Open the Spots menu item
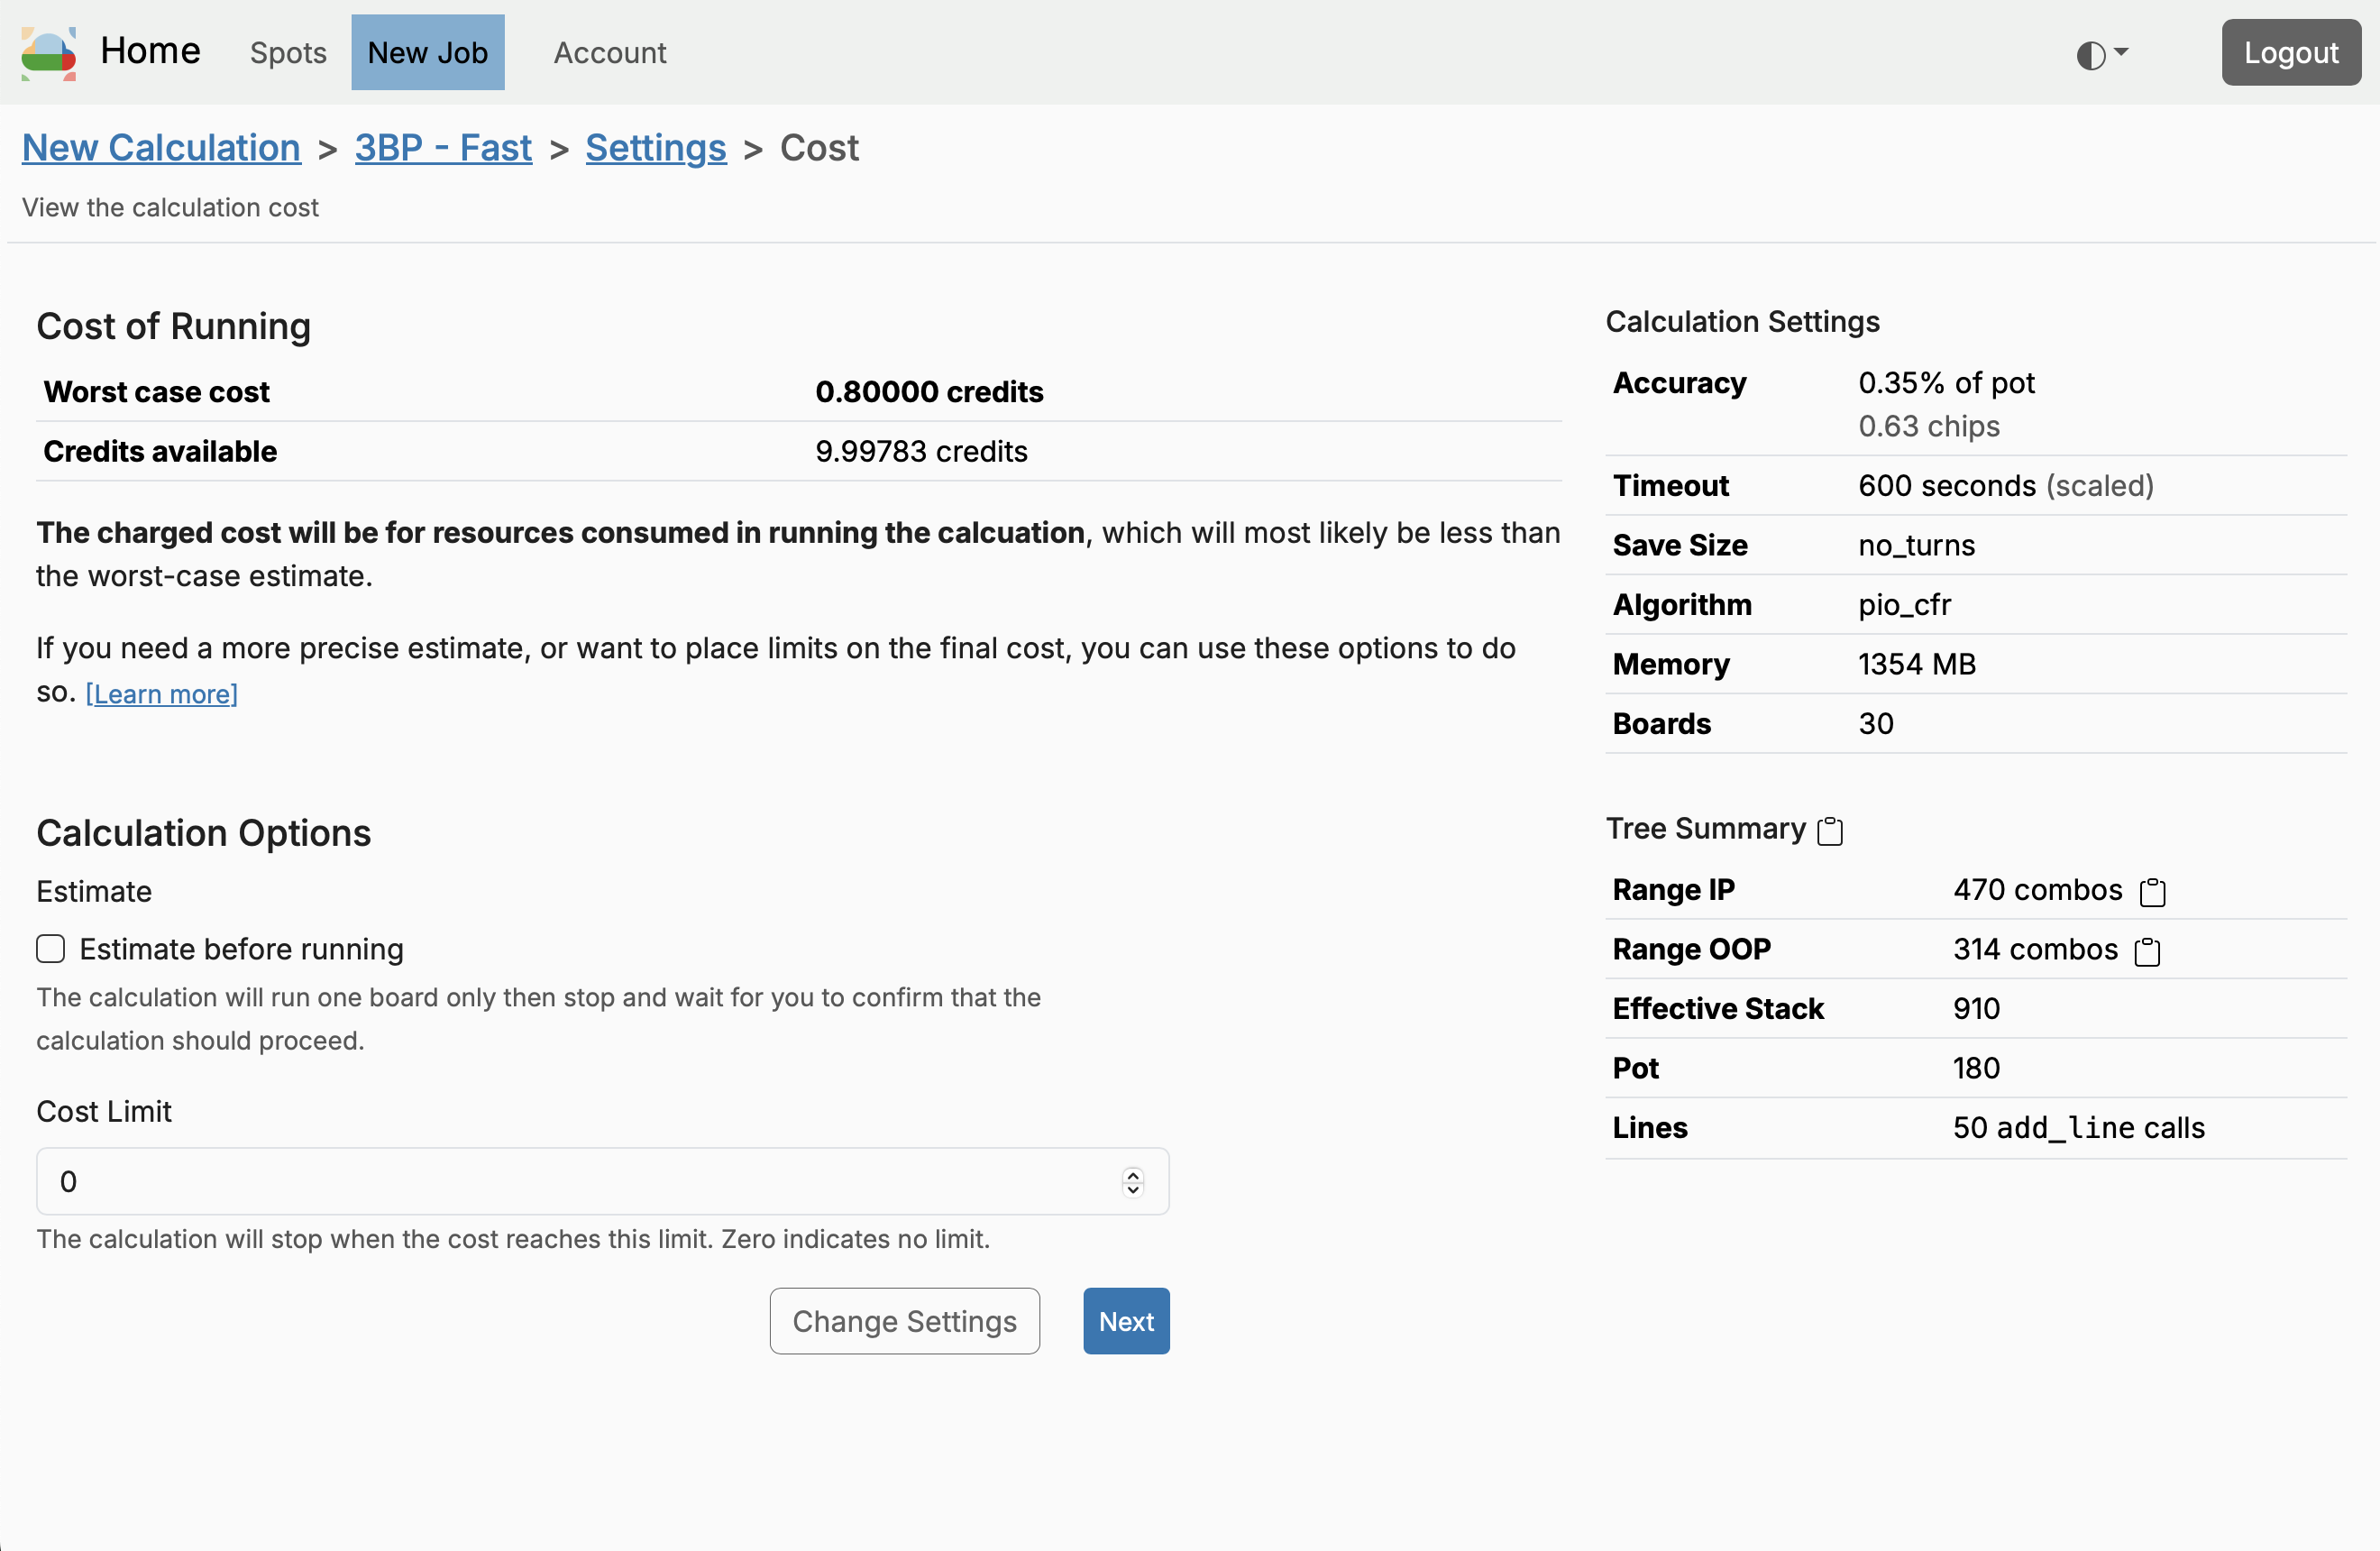 (x=288, y=53)
